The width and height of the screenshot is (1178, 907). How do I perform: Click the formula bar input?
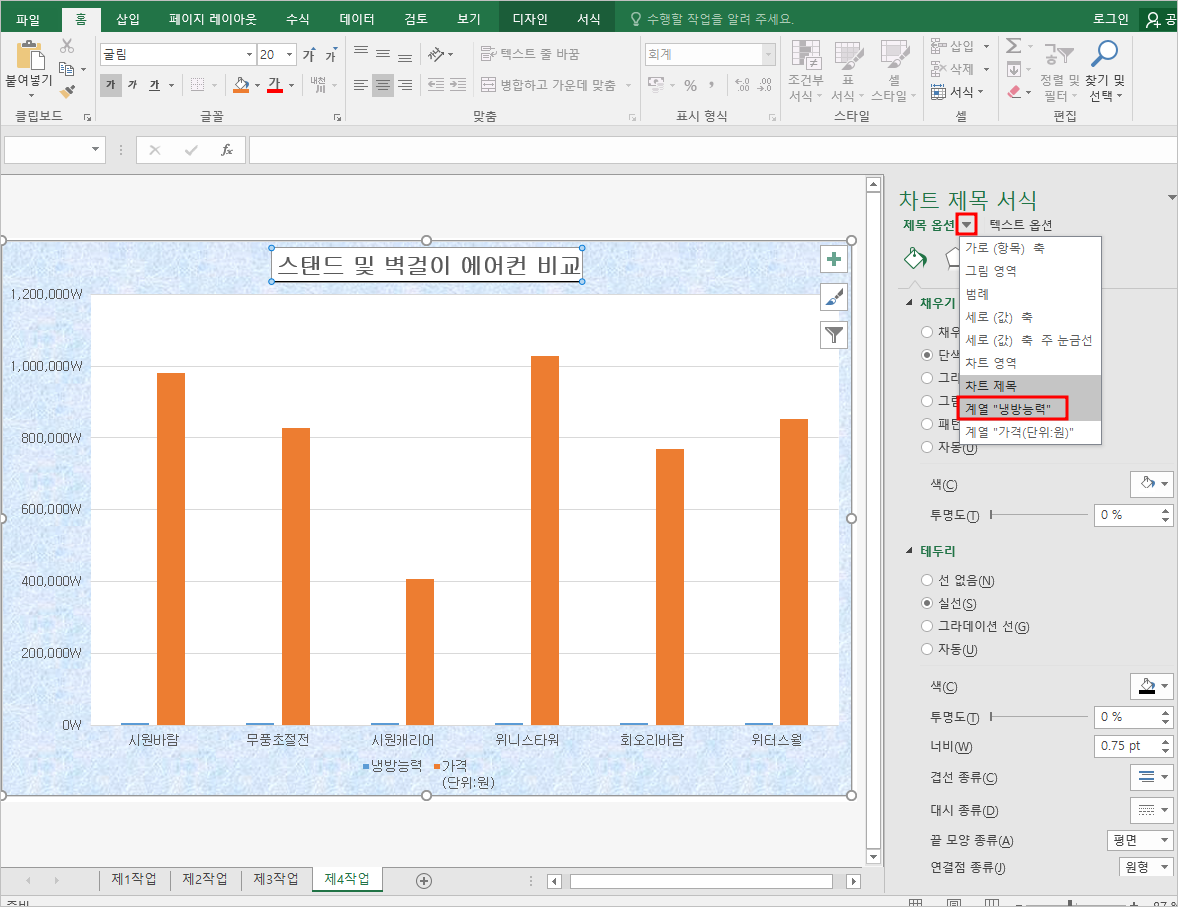coord(712,150)
